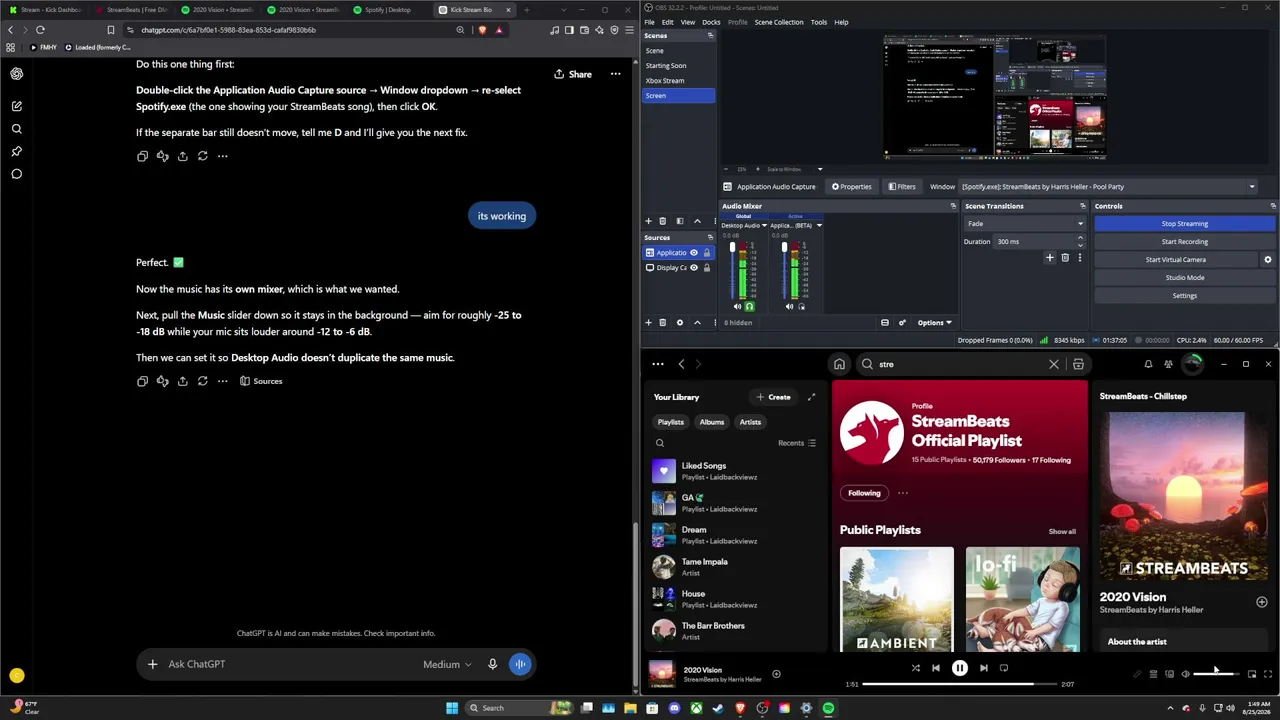
Task: Lock the Display Capture source in OBS
Action: coord(706,268)
